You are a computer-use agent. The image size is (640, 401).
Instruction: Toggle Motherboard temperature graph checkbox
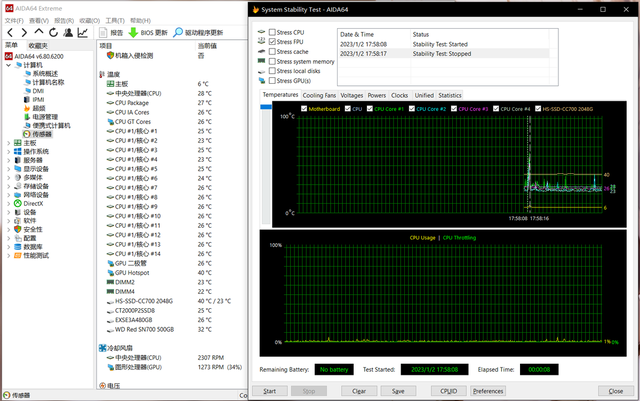(x=304, y=109)
